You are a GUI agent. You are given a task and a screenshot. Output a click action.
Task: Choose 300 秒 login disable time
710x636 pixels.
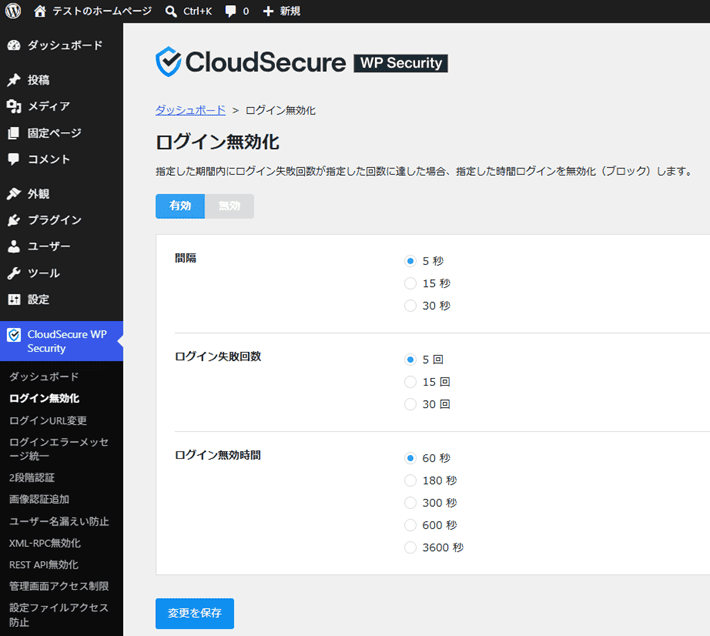[410, 502]
